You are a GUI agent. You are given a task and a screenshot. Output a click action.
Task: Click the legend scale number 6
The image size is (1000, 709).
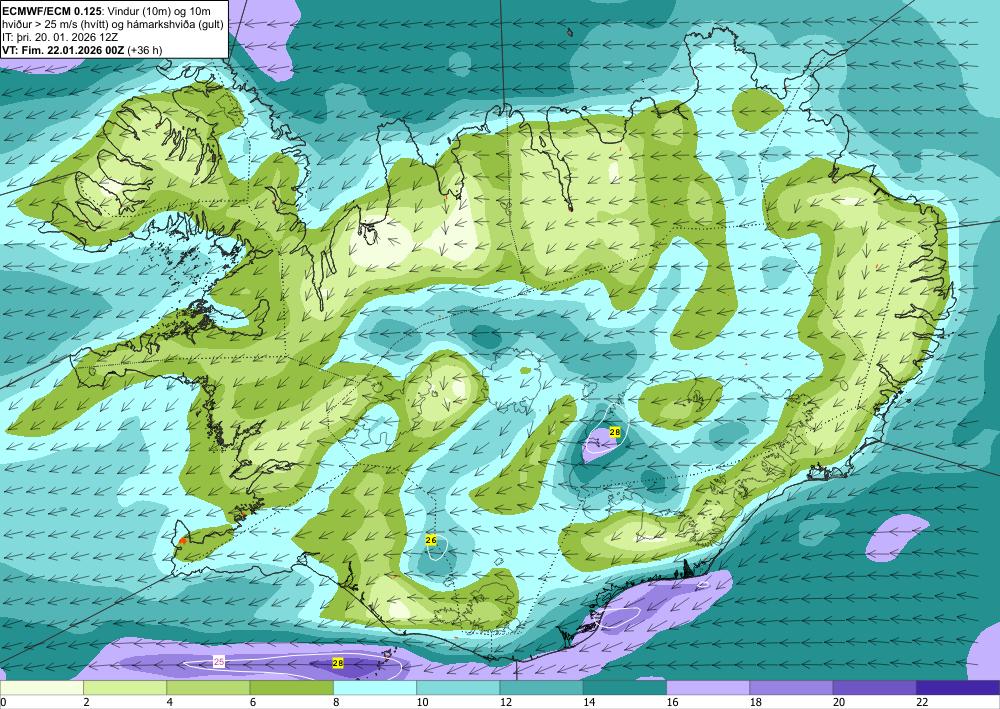253,702
